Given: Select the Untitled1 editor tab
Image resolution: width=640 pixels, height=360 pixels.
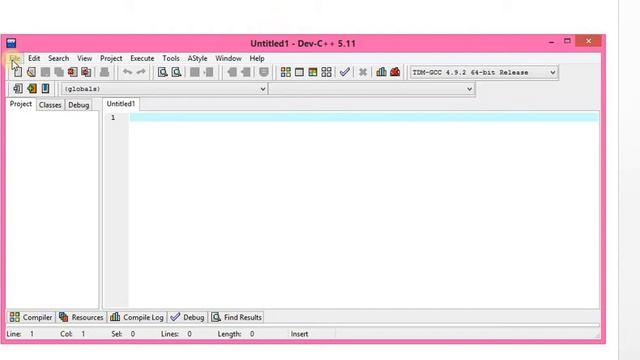Looking at the screenshot, I should (121, 104).
